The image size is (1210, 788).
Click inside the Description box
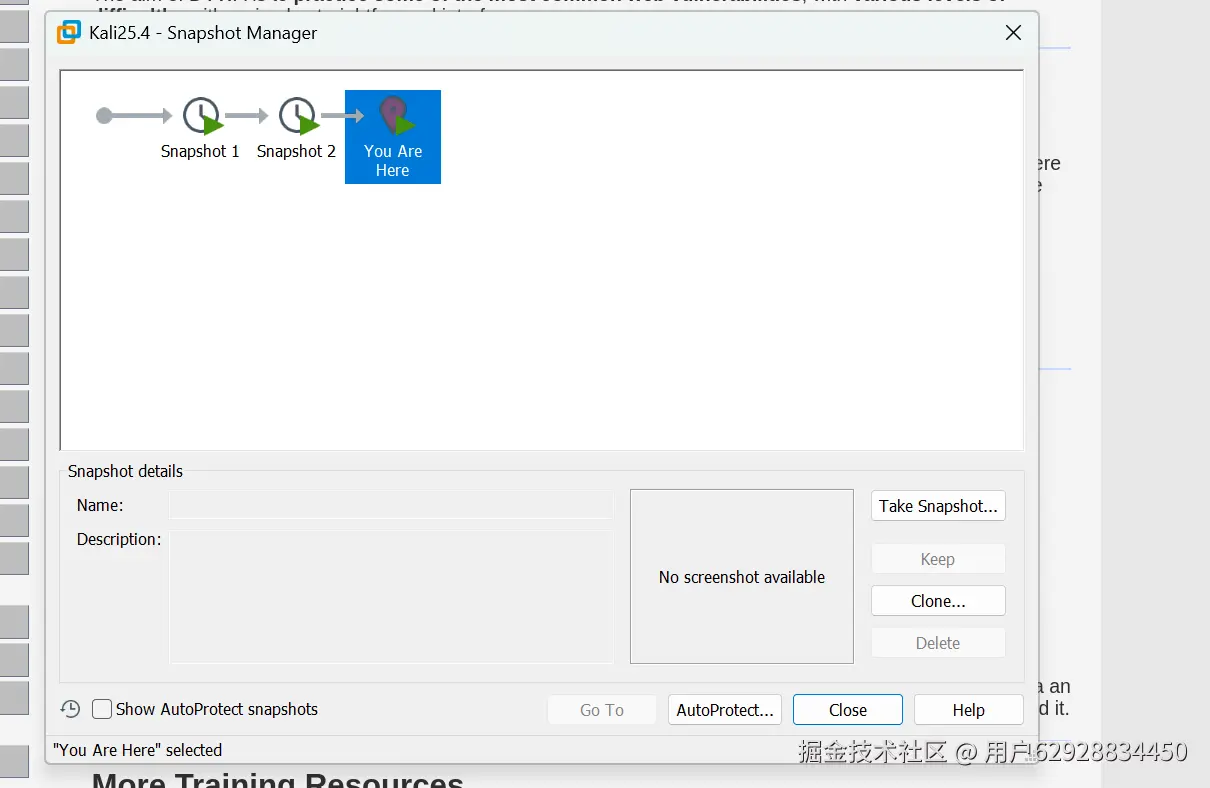coord(390,595)
